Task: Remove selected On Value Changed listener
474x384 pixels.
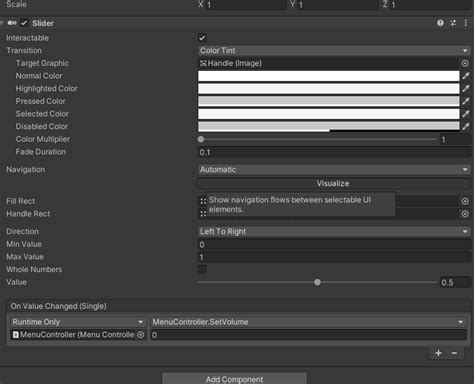Action: tap(454, 353)
